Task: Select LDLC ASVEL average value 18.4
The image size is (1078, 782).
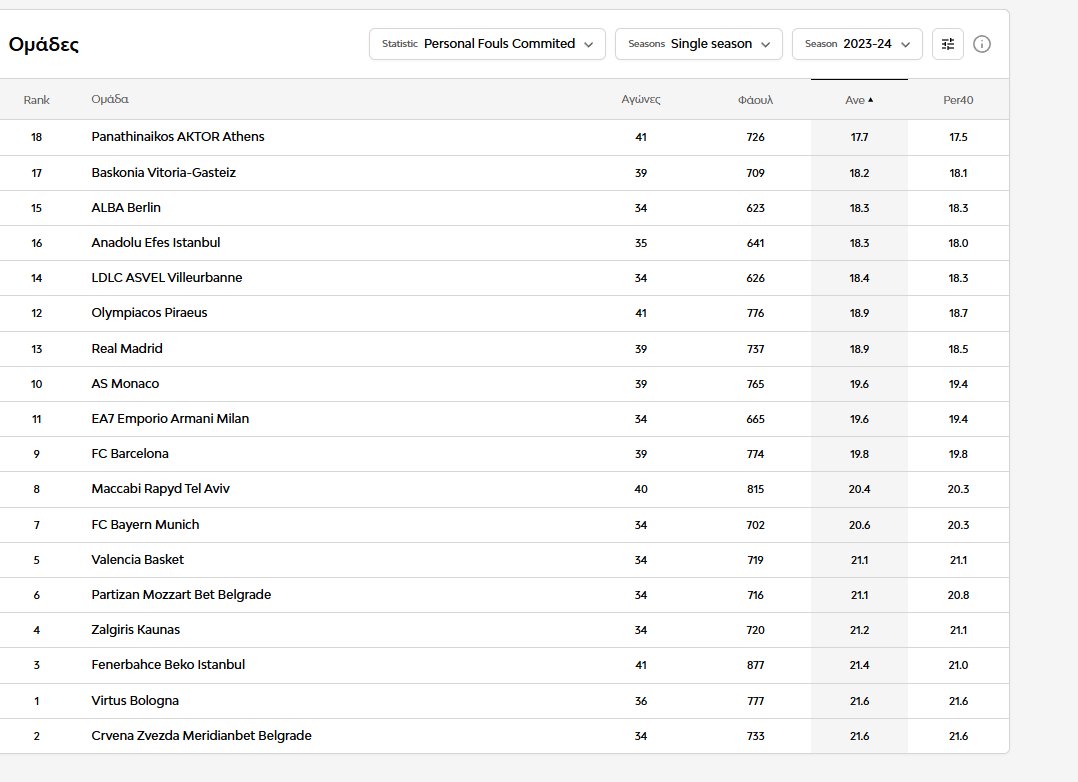Action: coord(859,278)
